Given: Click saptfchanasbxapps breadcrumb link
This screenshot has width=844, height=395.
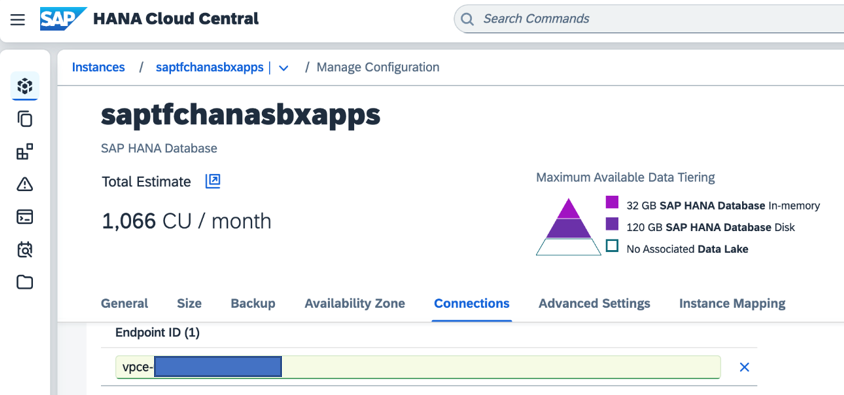Looking at the screenshot, I should (x=209, y=67).
